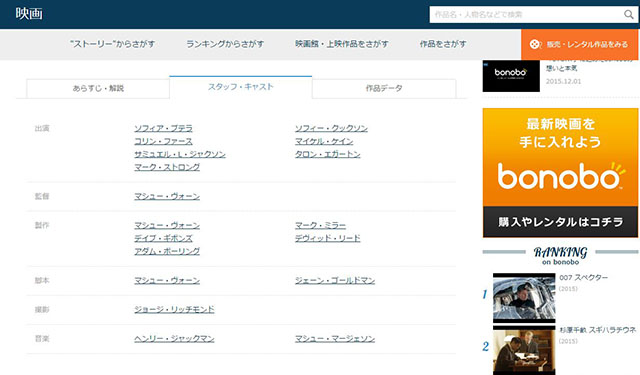This screenshot has width=640, height=375.
Task: Focus the 作品名・人物名 search field
Action: point(526,15)
